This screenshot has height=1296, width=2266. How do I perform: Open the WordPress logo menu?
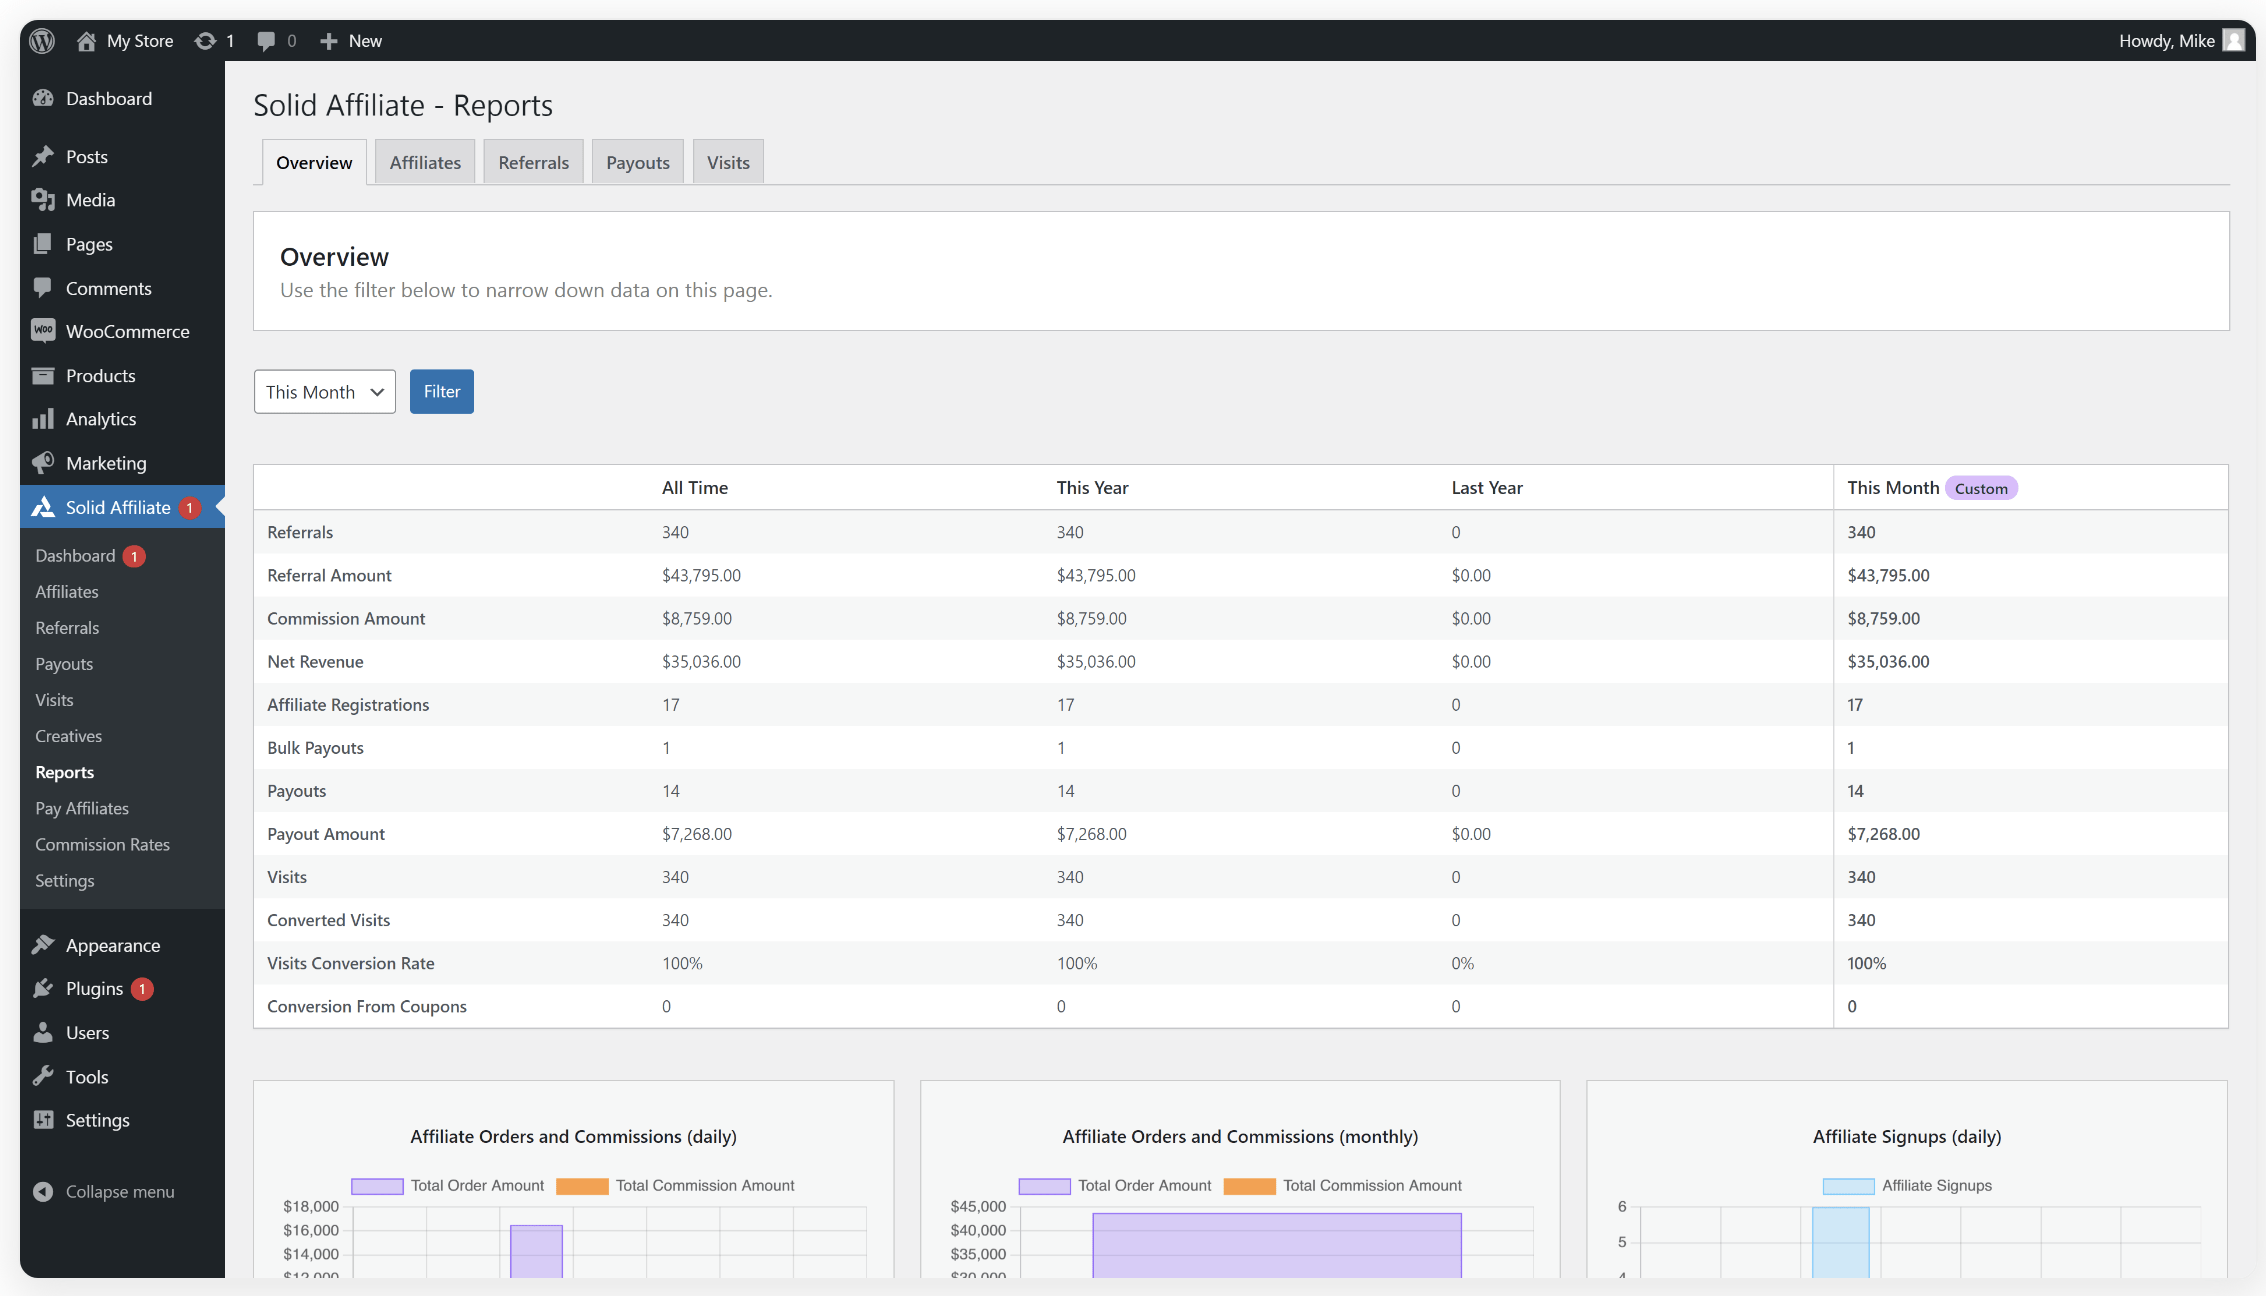click(41, 40)
